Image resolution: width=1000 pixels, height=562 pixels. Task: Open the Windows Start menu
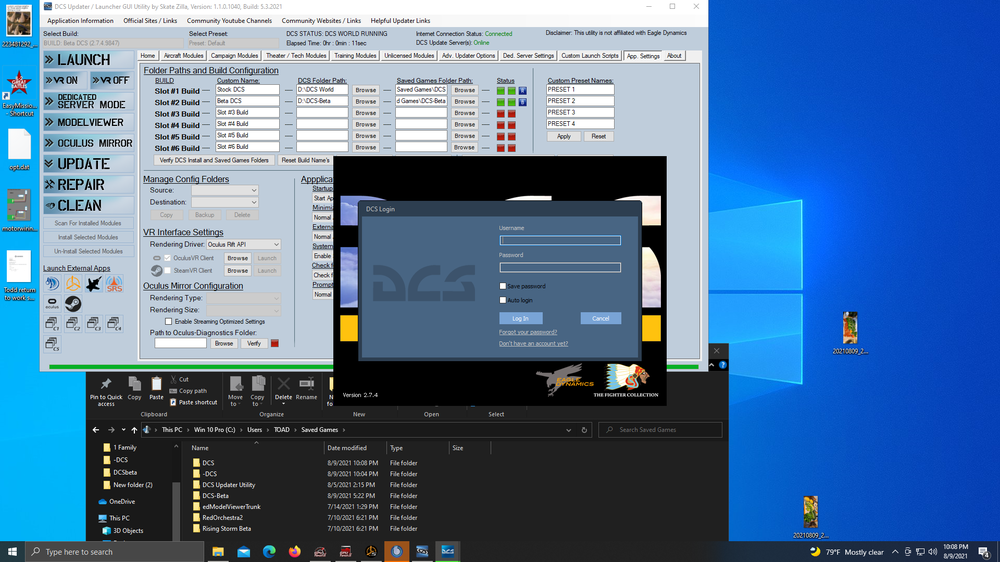[x=12, y=552]
